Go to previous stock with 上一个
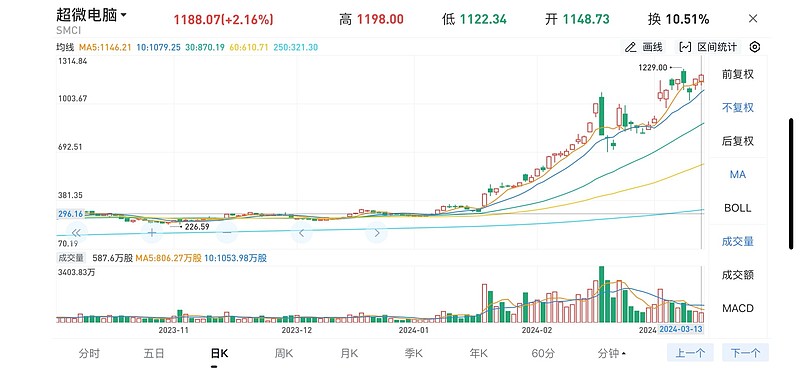Screen dimensions: 800x368 [690, 353]
